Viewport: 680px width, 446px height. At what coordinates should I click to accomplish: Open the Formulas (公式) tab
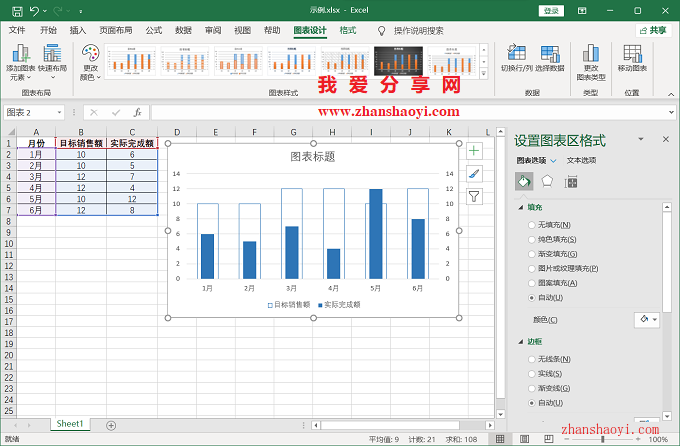coord(154,30)
